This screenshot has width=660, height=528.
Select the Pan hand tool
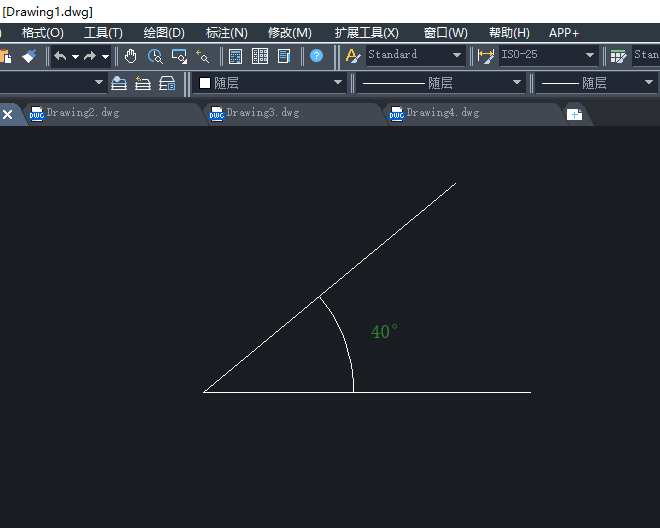point(131,56)
